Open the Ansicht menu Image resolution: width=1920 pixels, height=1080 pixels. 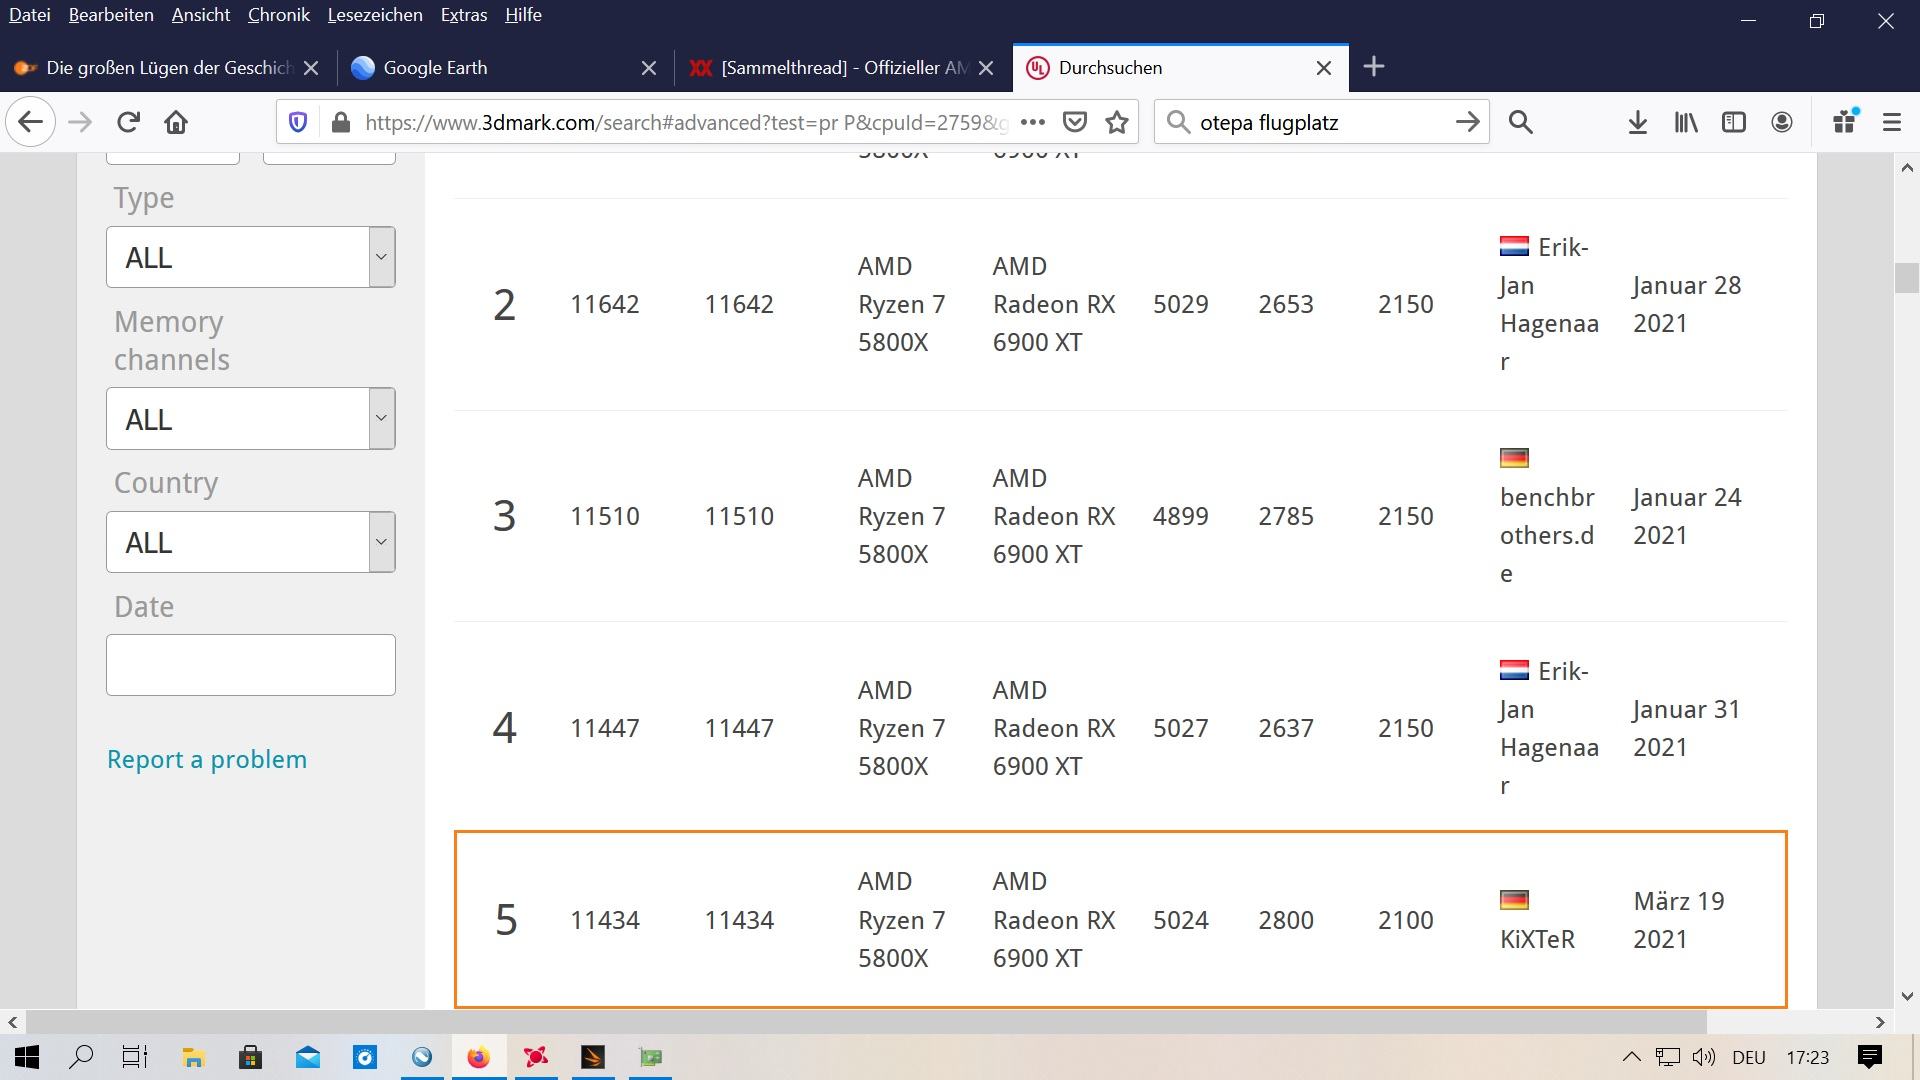[x=201, y=15]
